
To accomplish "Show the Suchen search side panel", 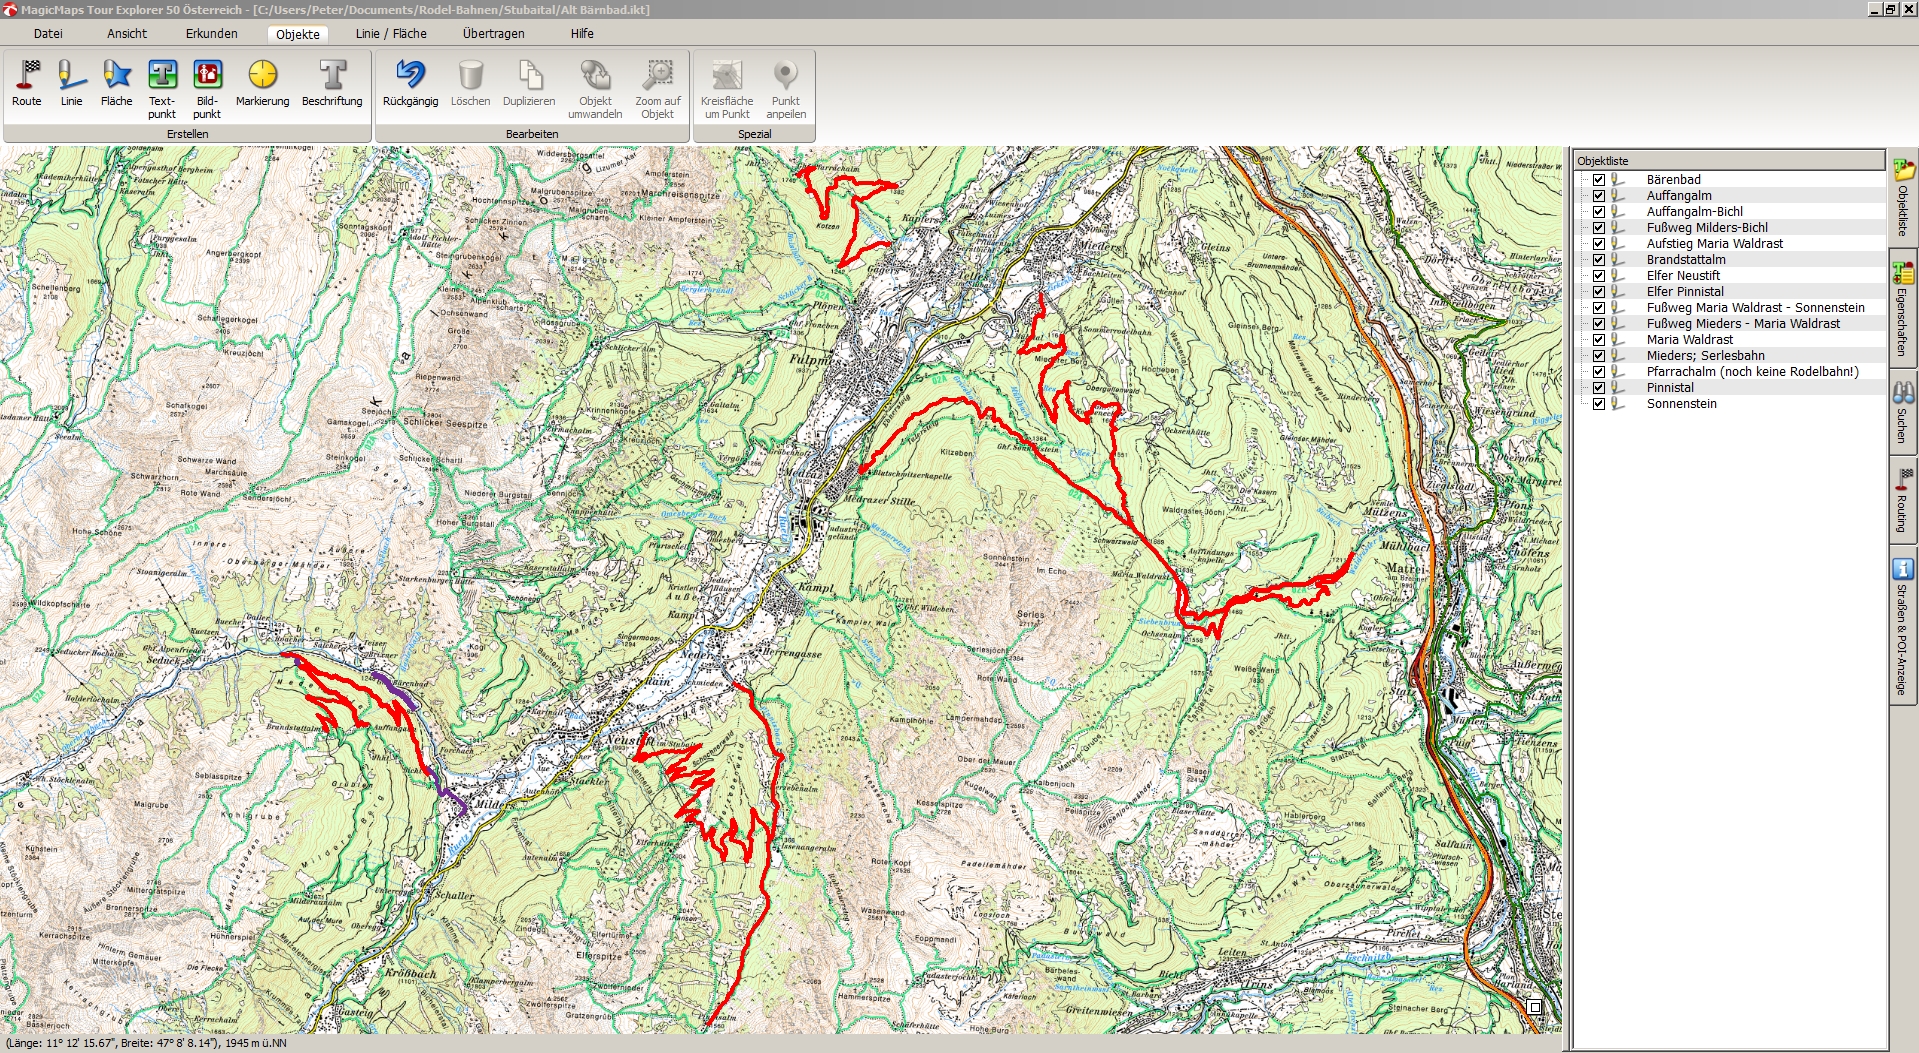I will [1902, 412].
